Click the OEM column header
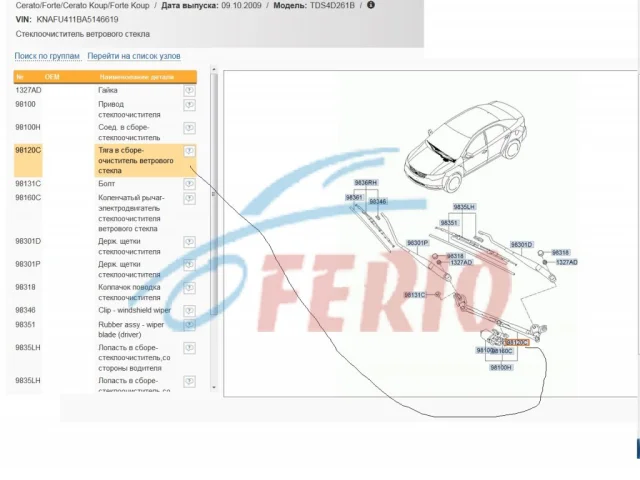 [x=52, y=77]
